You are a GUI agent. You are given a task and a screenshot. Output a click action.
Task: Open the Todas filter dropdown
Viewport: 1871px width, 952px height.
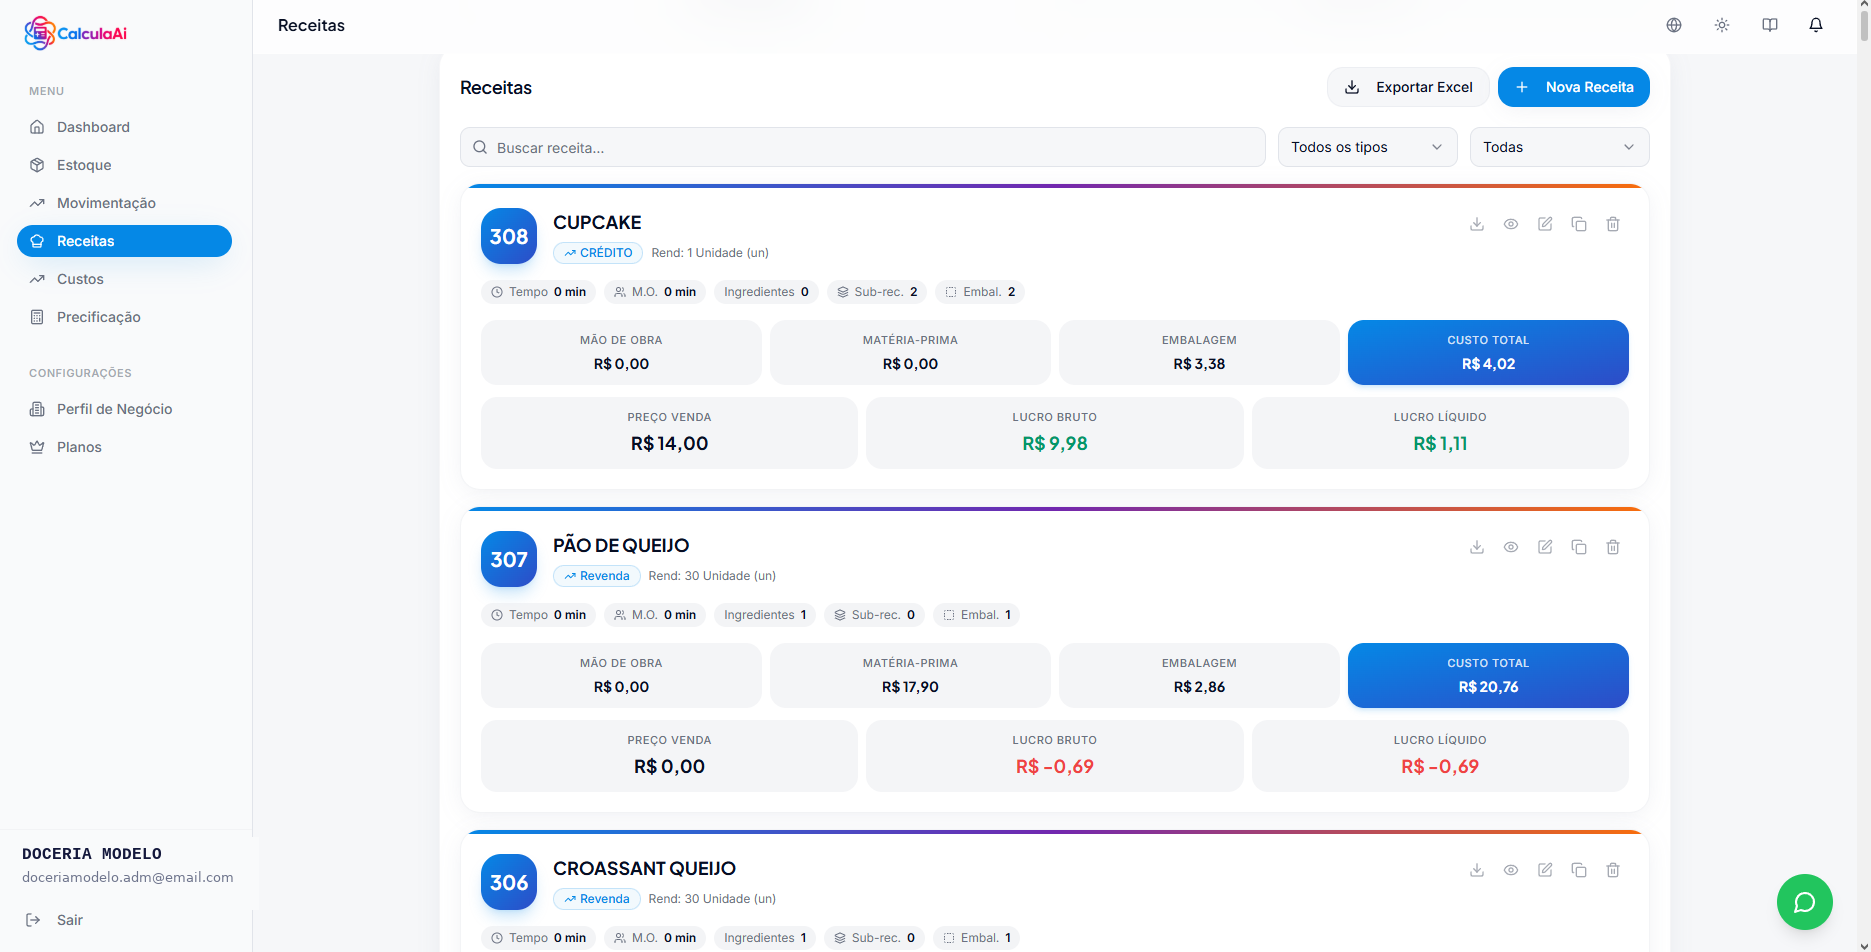click(x=1559, y=147)
